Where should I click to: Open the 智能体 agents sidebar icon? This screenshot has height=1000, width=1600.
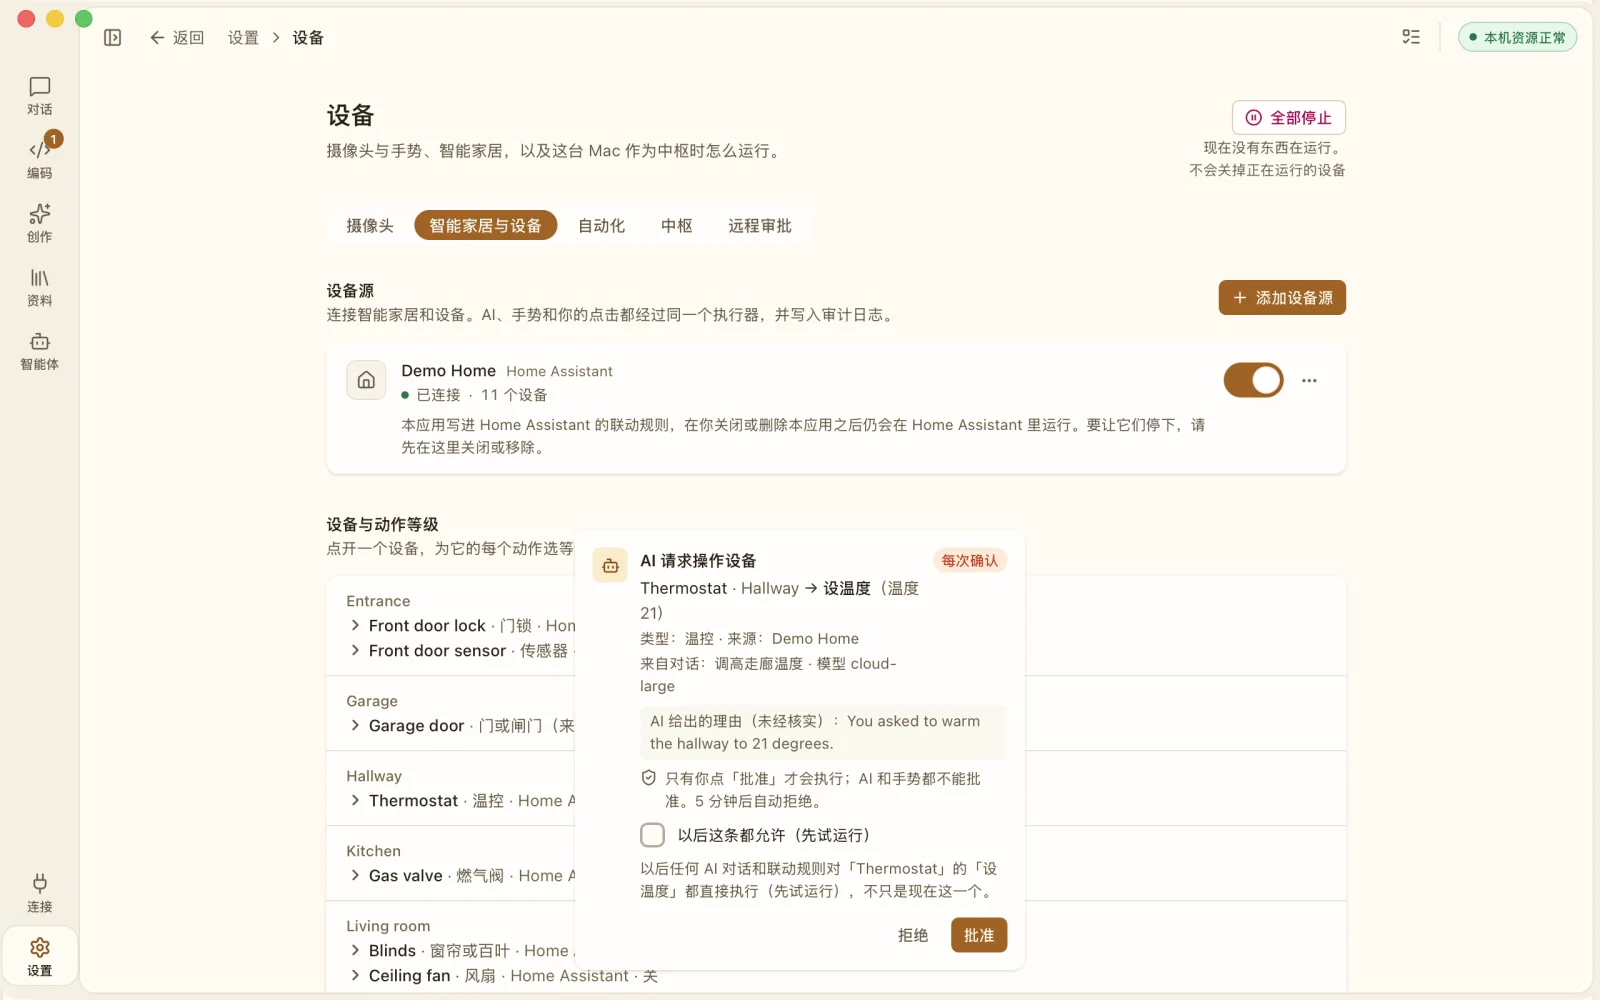(x=39, y=351)
